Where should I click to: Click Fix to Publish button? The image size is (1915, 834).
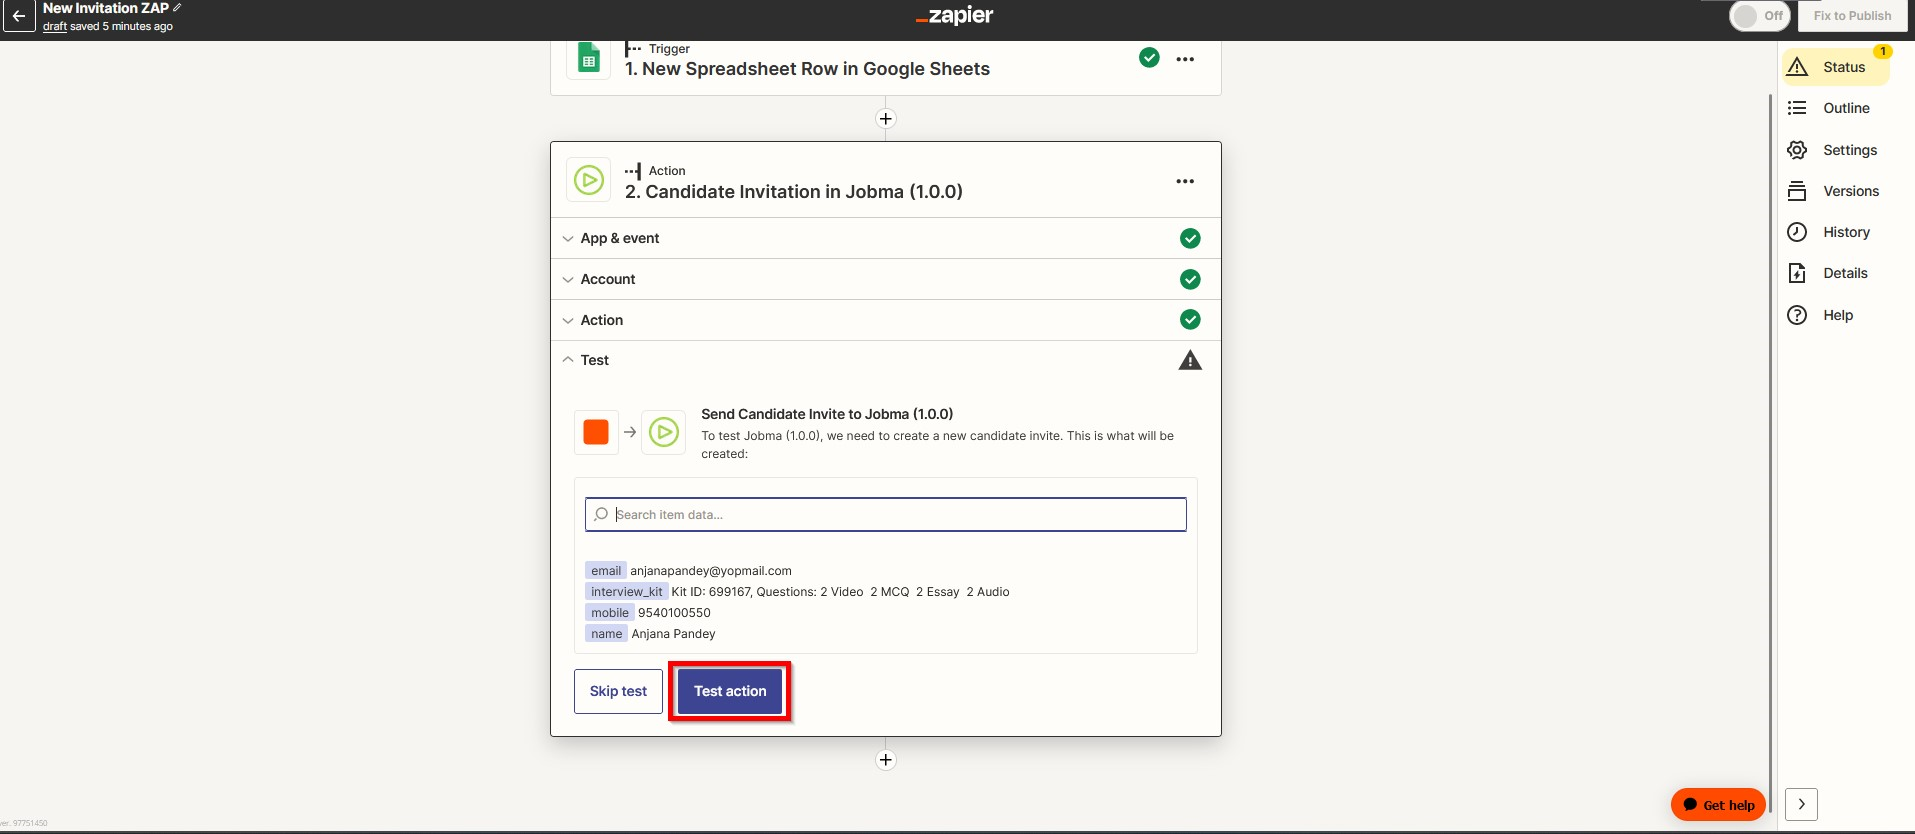point(1852,16)
